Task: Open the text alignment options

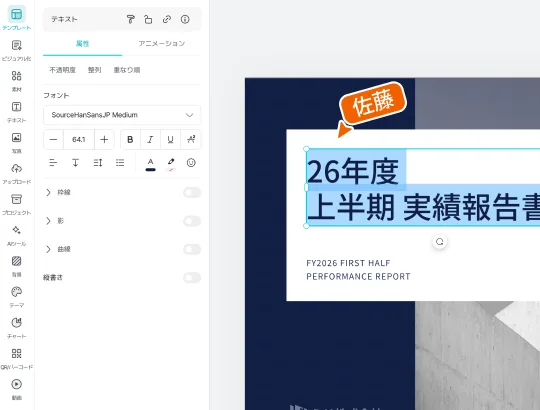Action: coord(53,162)
